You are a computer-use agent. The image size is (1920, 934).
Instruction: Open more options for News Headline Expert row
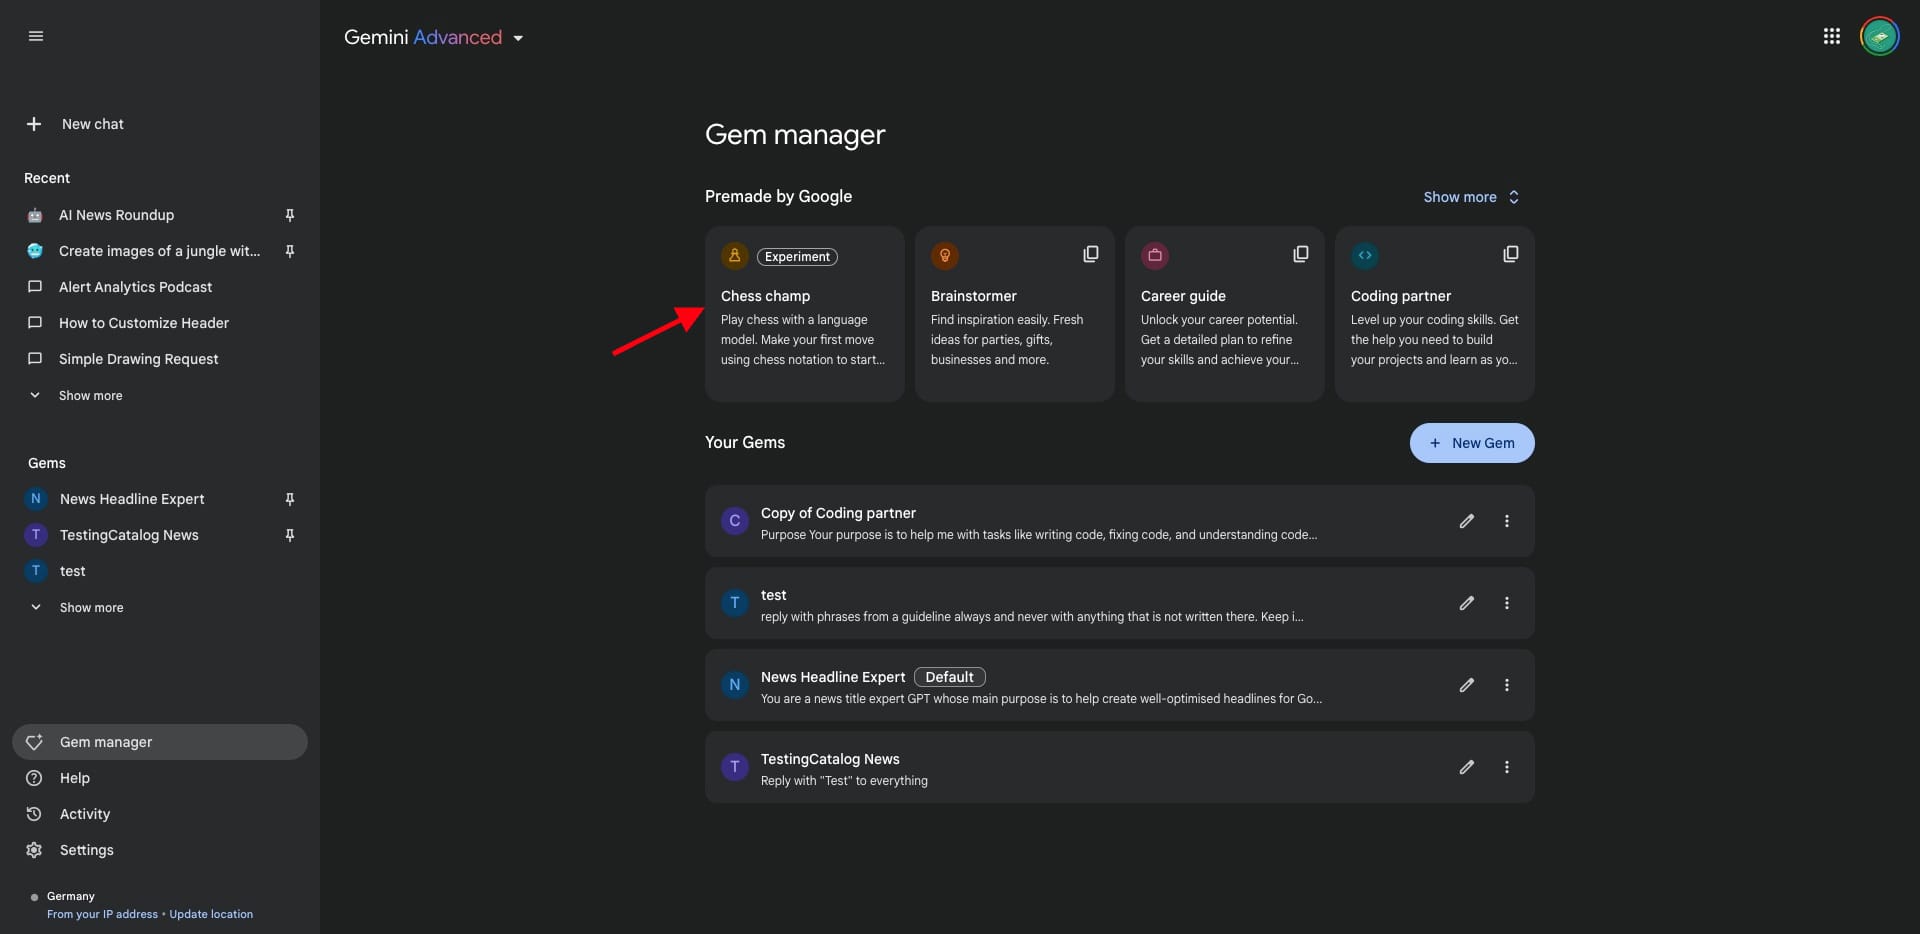pyautogui.click(x=1506, y=685)
